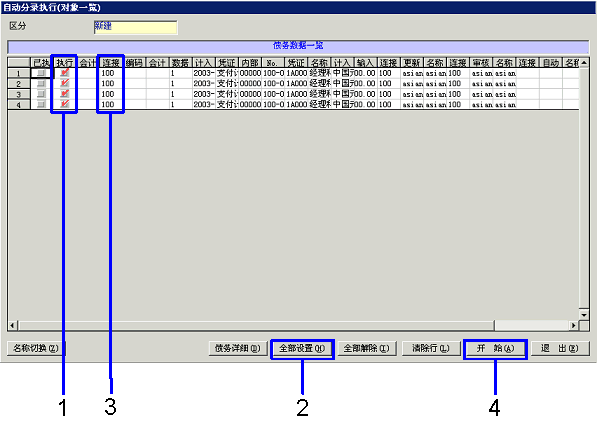This screenshot has width=597, height=423.
Task: Click the horizontal scrollbar left arrow
Action: pyautogui.click(x=13, y=326)
